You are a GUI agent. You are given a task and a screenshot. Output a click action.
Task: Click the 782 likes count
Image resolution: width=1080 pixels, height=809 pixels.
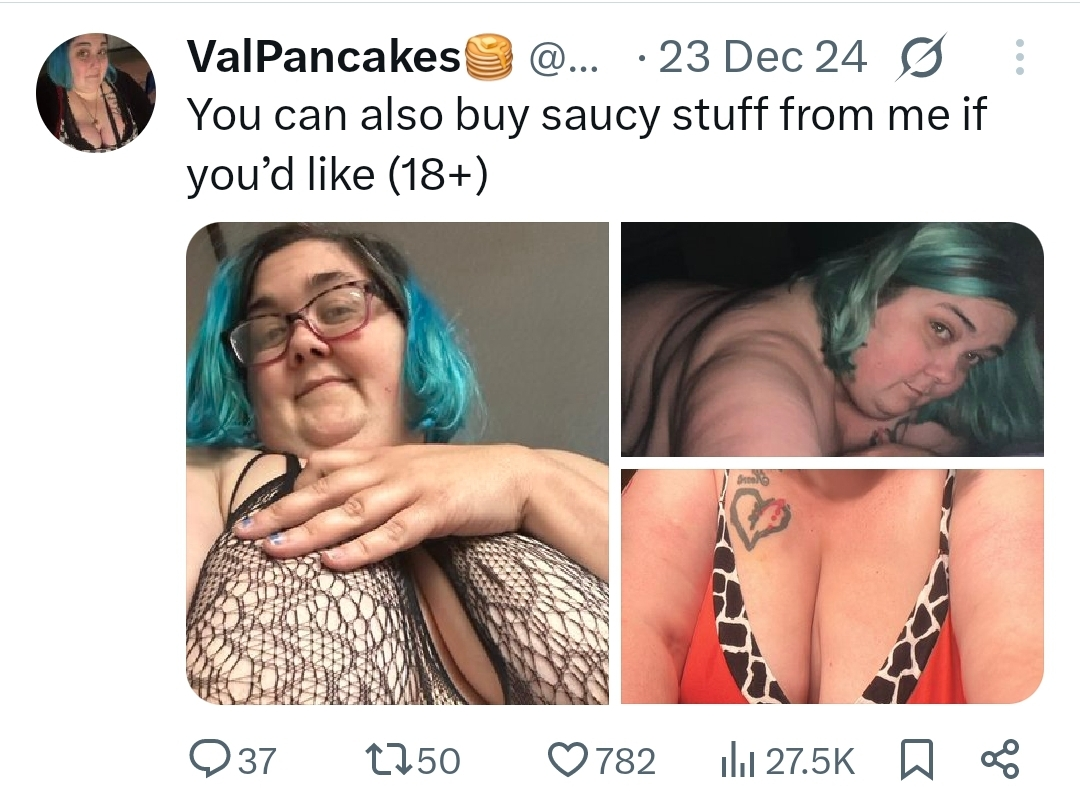(x=625, y=761)
